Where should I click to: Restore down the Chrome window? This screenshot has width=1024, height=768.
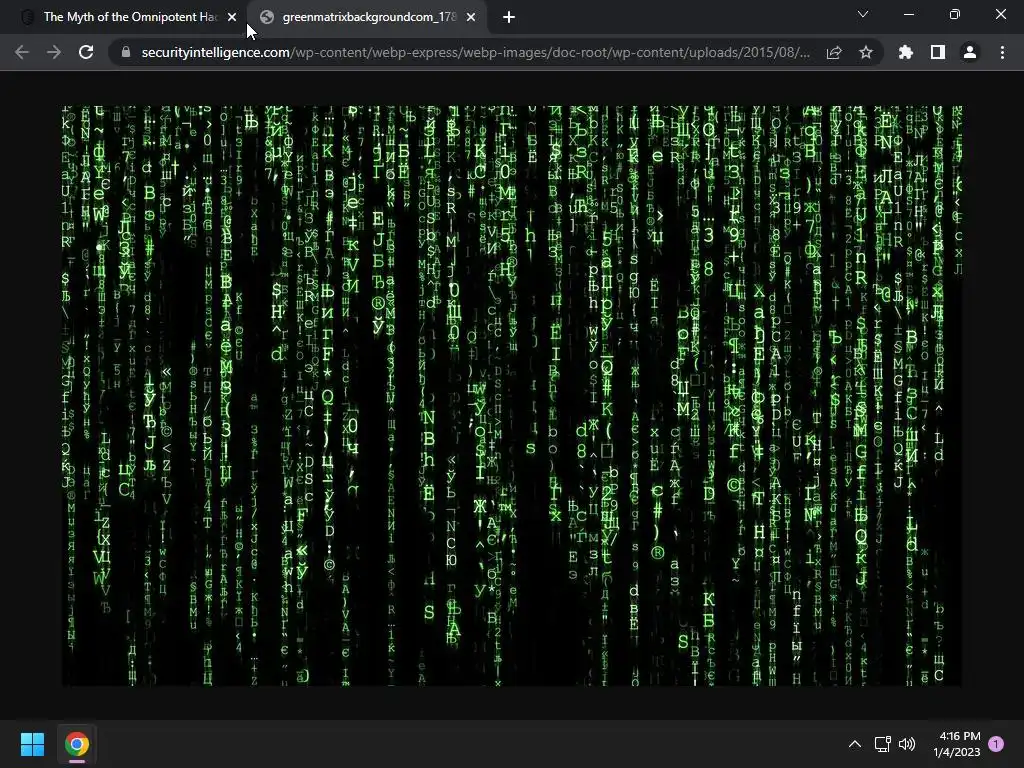point(955,14)
